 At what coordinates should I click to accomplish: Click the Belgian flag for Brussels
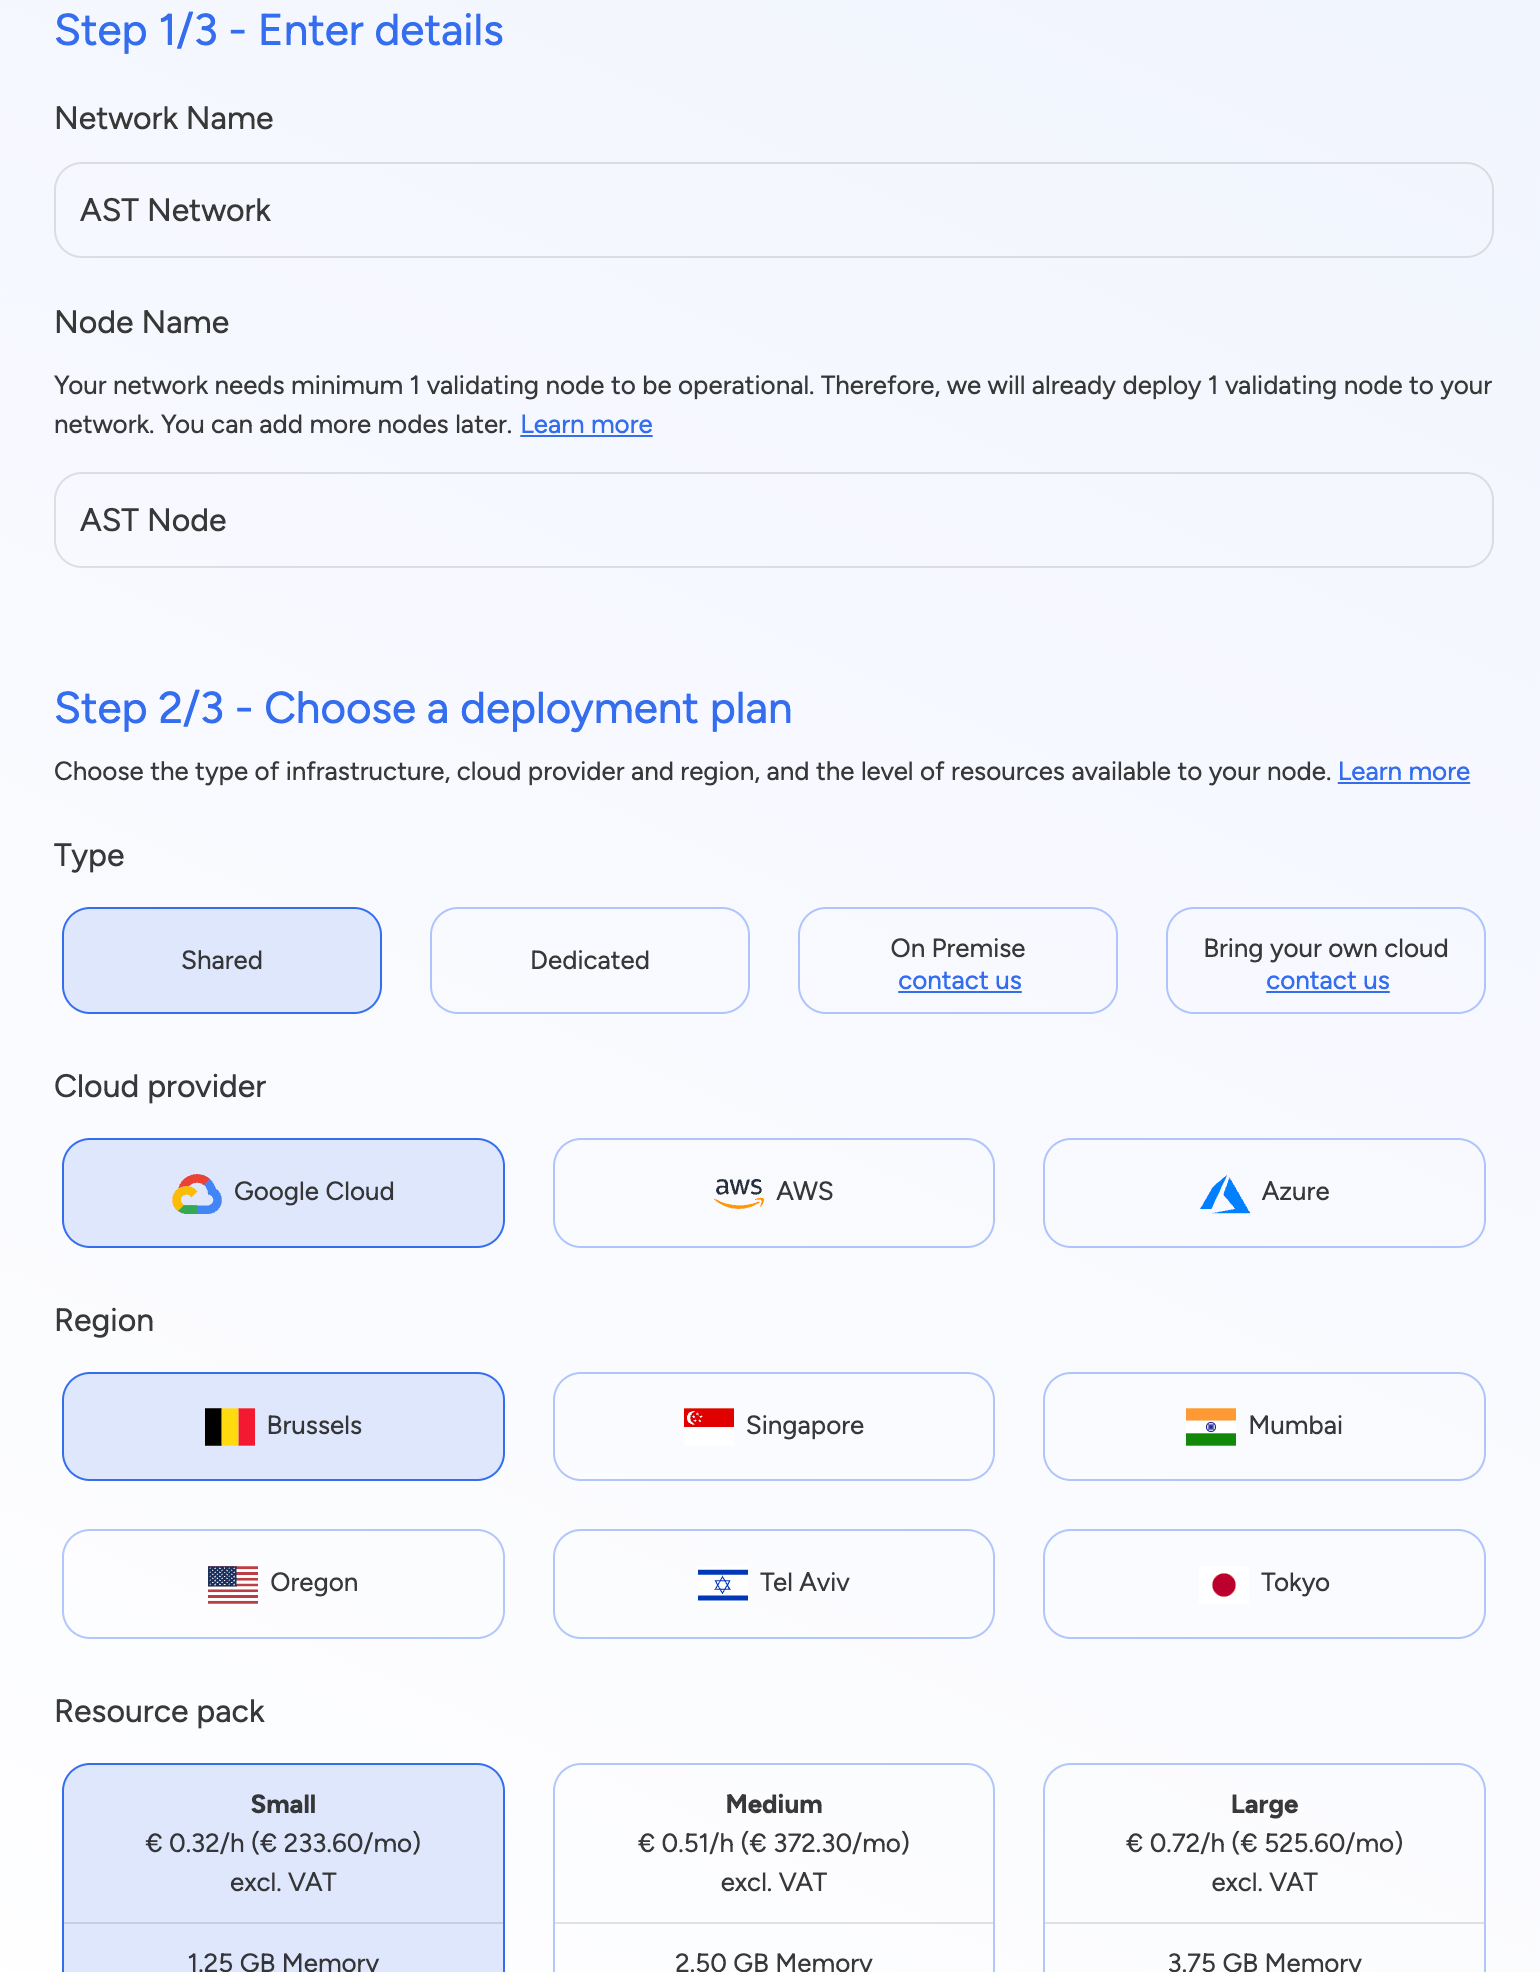(x=230, y=1427)
